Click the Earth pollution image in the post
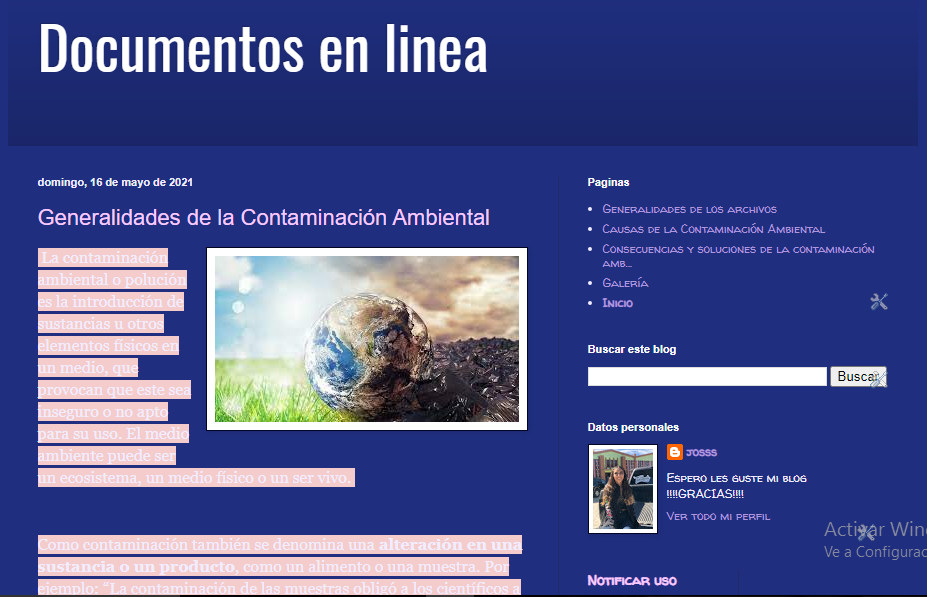Viewport: 927px width, 597px height. click(x=366, y=338)
